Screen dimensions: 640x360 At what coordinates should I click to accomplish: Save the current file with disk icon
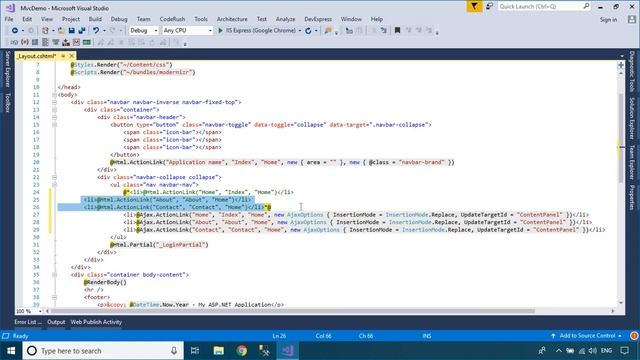pos(71,31)
